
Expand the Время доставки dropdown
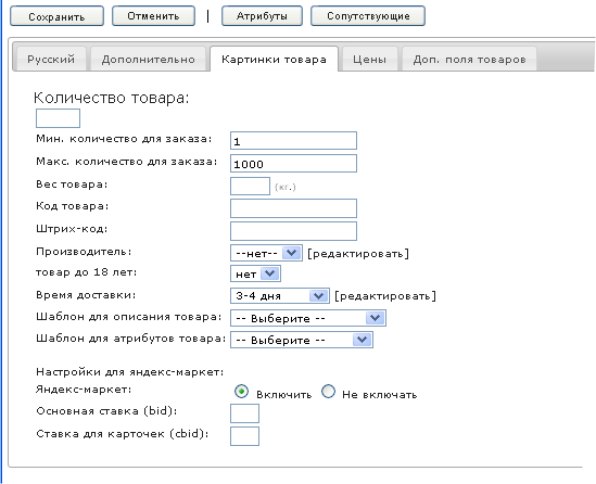click(x=280, y=295)
